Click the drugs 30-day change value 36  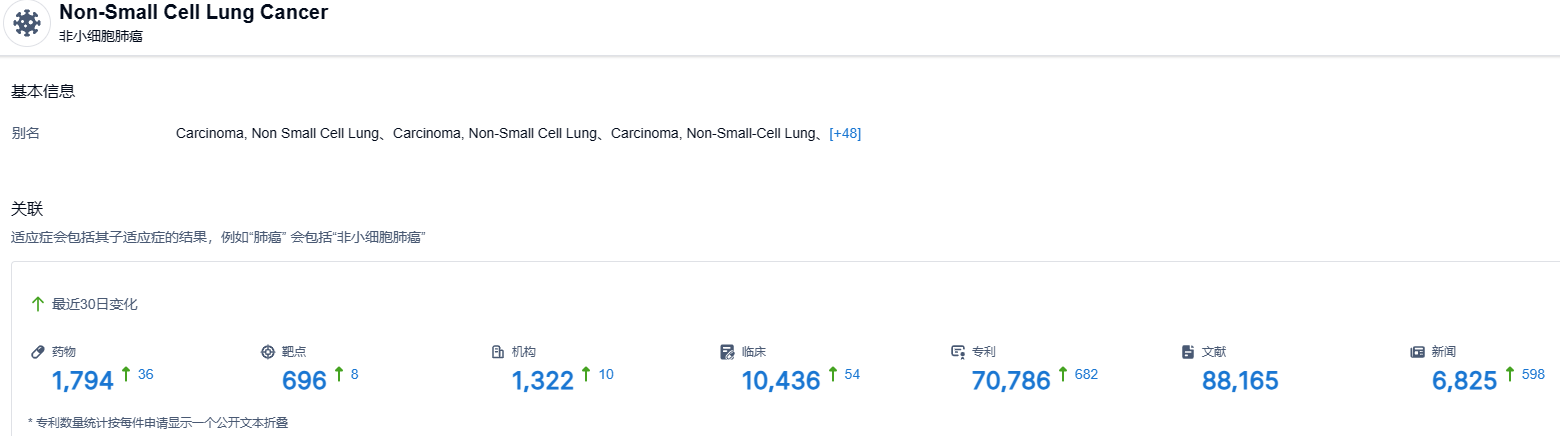(x=146, y=375)
